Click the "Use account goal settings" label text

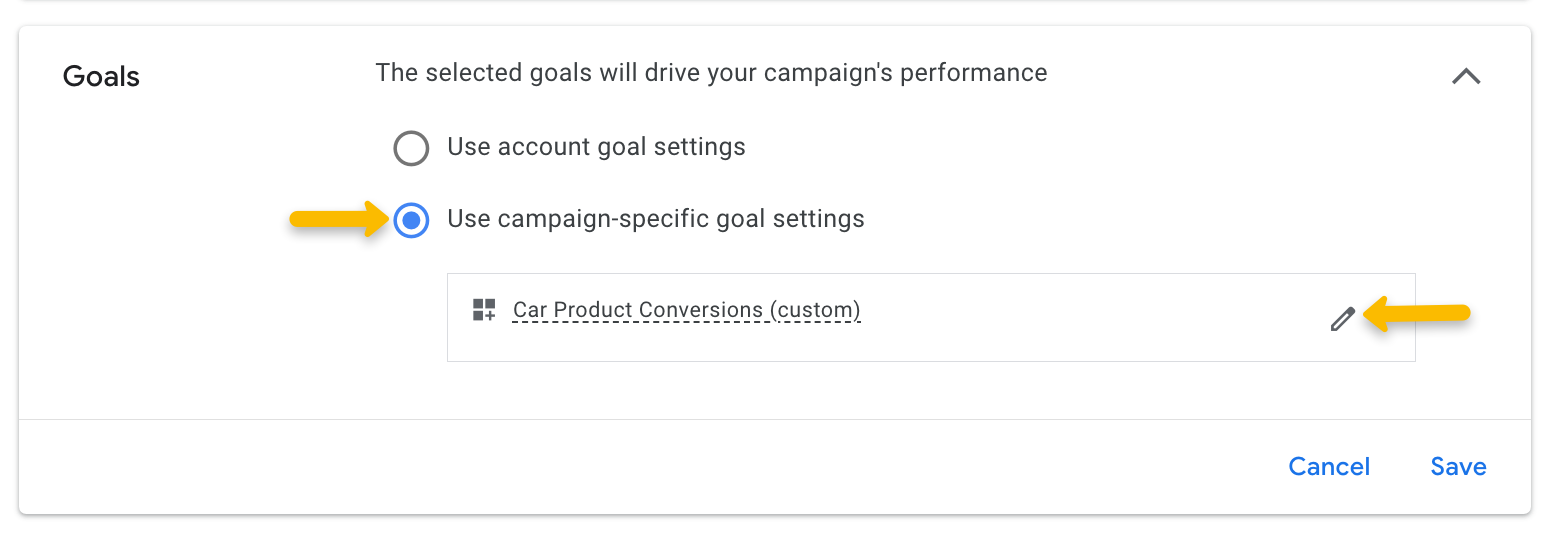tap(596, 148)
